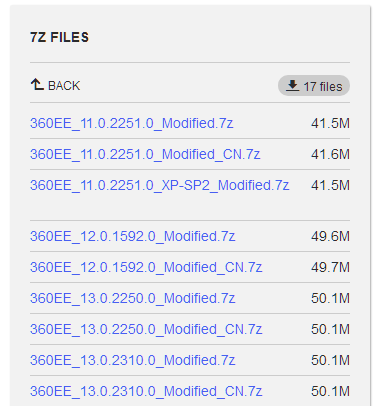Download all 17 files button

point(314,86)
